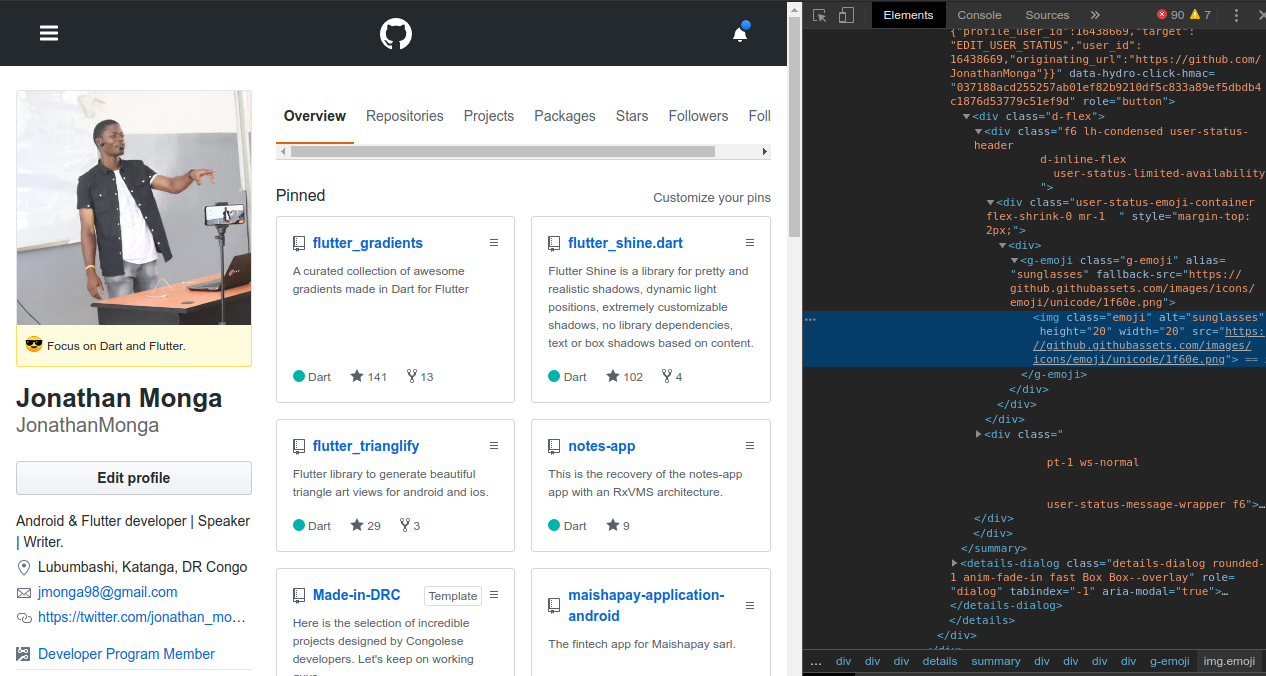Click the maishapay-application-android drag handle
The height and width of the screenshot is (676, 1266).
tap(750, 604)
